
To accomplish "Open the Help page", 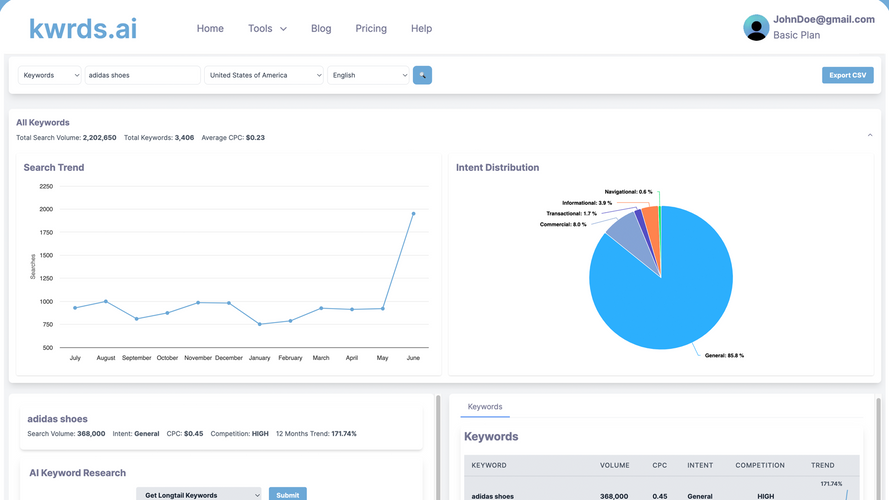I will pos(421,28).
